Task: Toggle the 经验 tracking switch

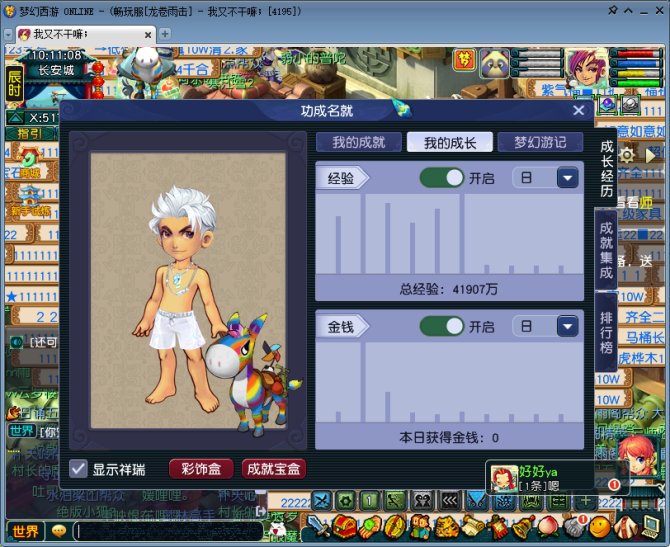Action: click(x=442, y=178)
